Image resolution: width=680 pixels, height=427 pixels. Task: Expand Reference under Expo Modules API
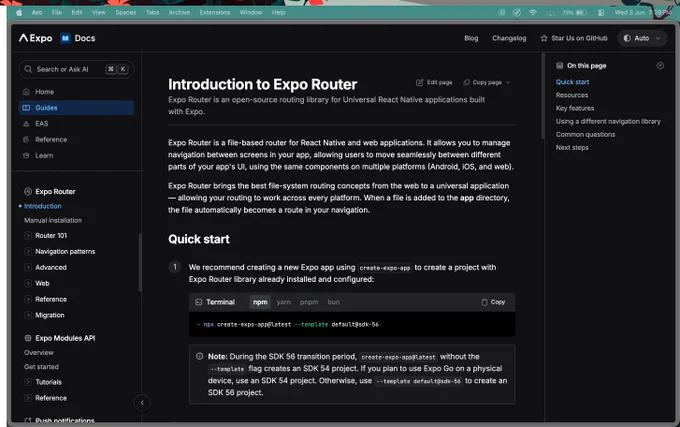[x=51, y=398]
